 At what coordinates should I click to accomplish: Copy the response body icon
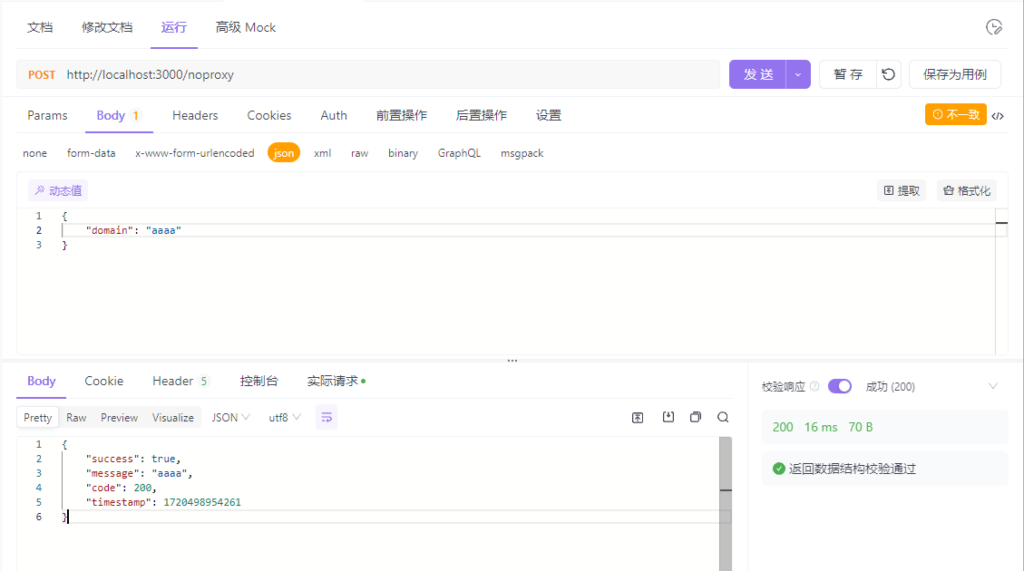click(x=695, y=418)
